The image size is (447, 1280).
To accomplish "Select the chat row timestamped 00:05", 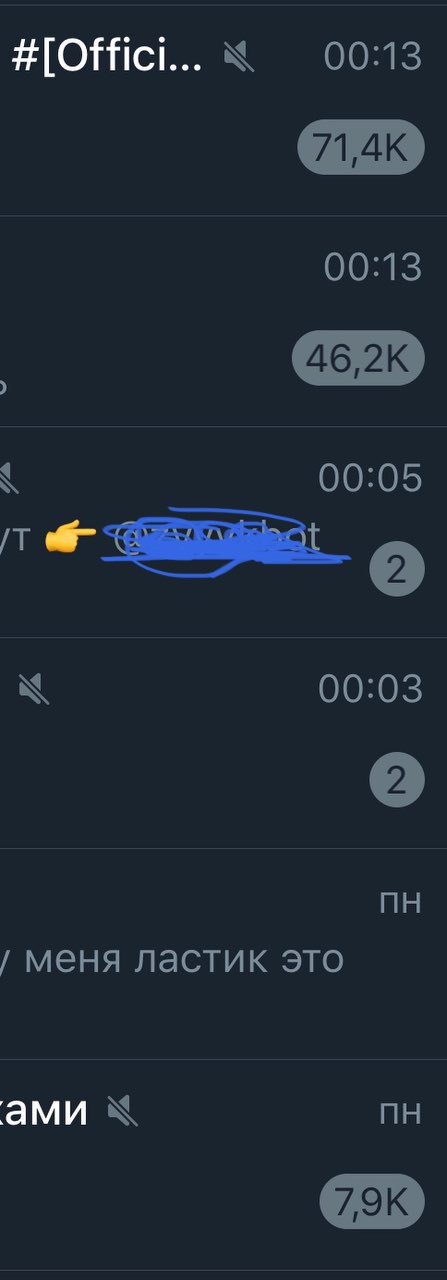I will click(x=223, y=532).
